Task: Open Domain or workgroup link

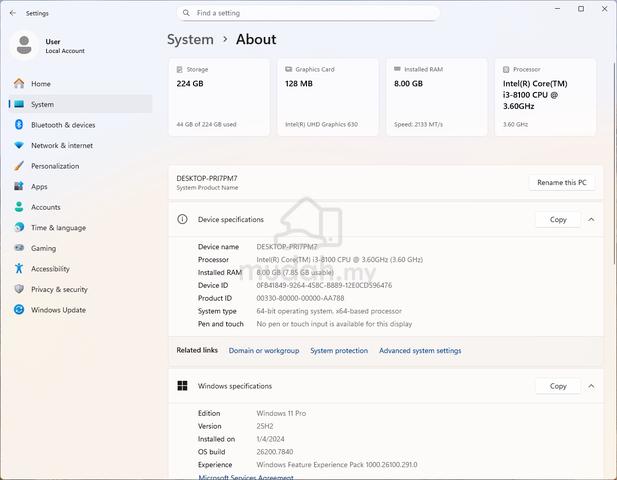Action: (264, 351)
